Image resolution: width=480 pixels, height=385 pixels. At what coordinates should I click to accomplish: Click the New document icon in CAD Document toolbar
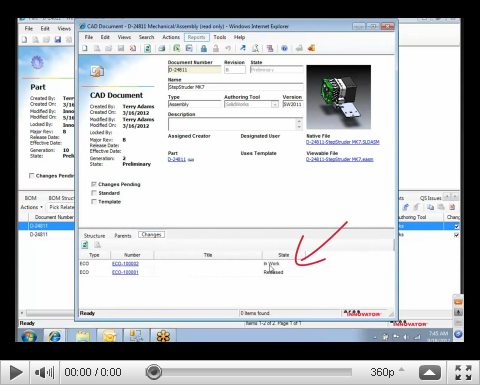(x=85, y=48)
